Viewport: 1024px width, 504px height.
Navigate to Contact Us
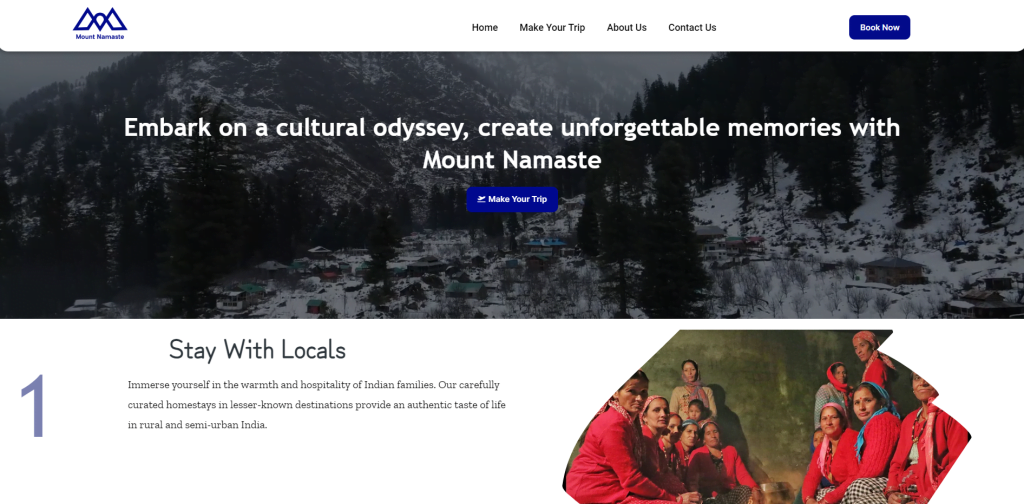692,27
